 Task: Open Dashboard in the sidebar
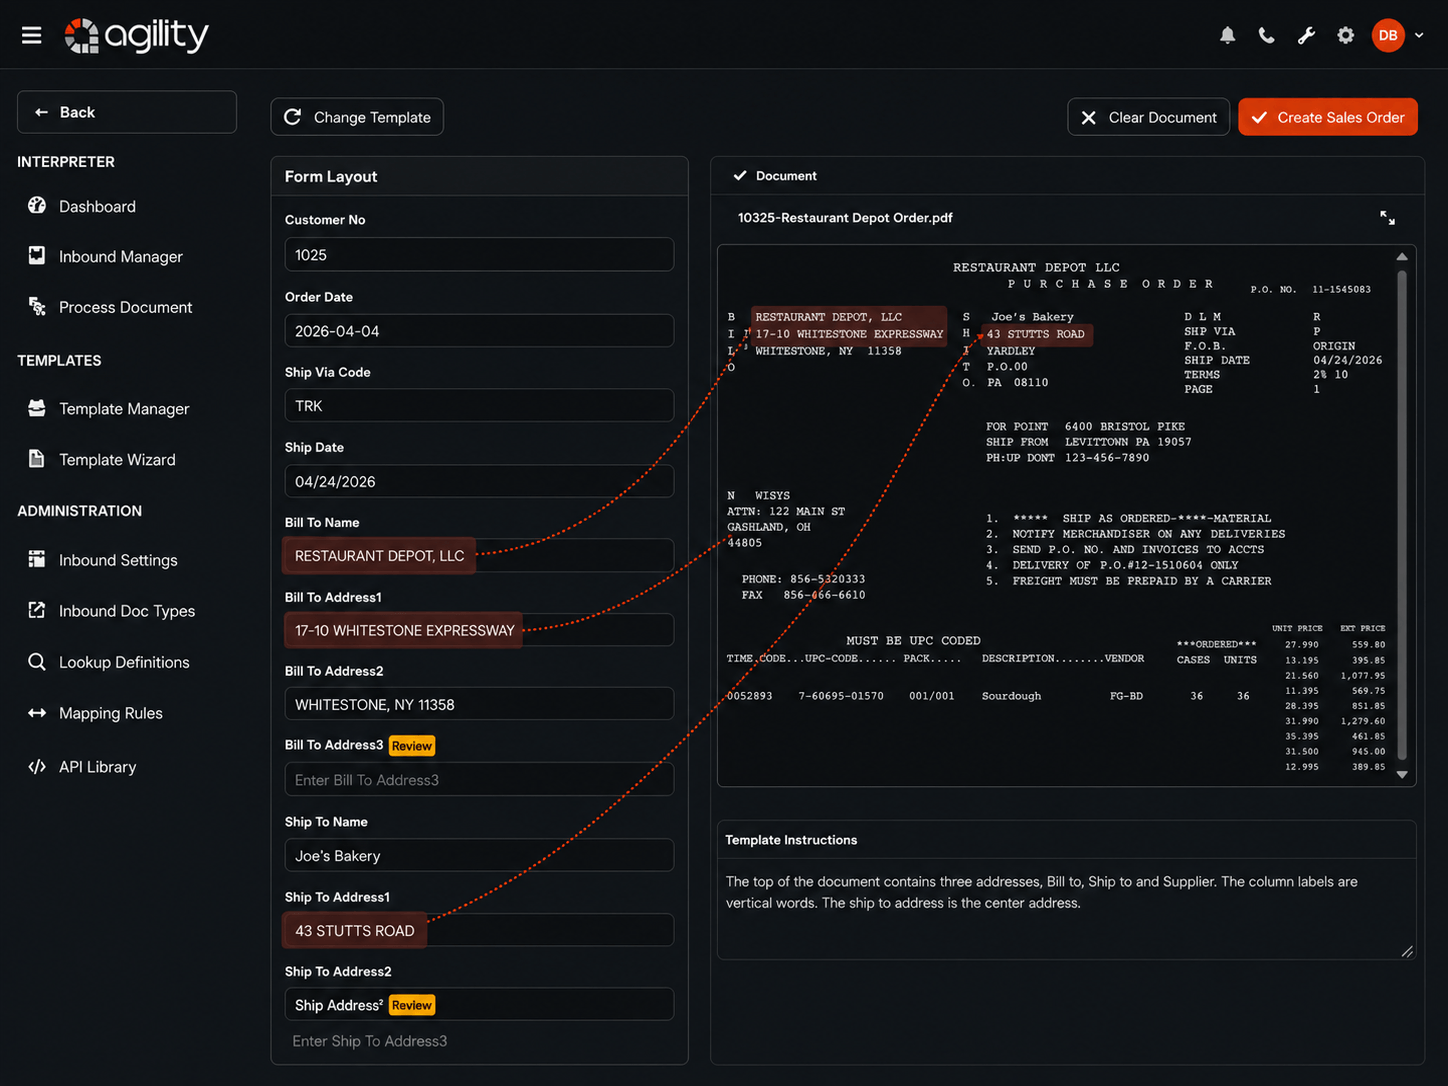[x=97, y=206]
